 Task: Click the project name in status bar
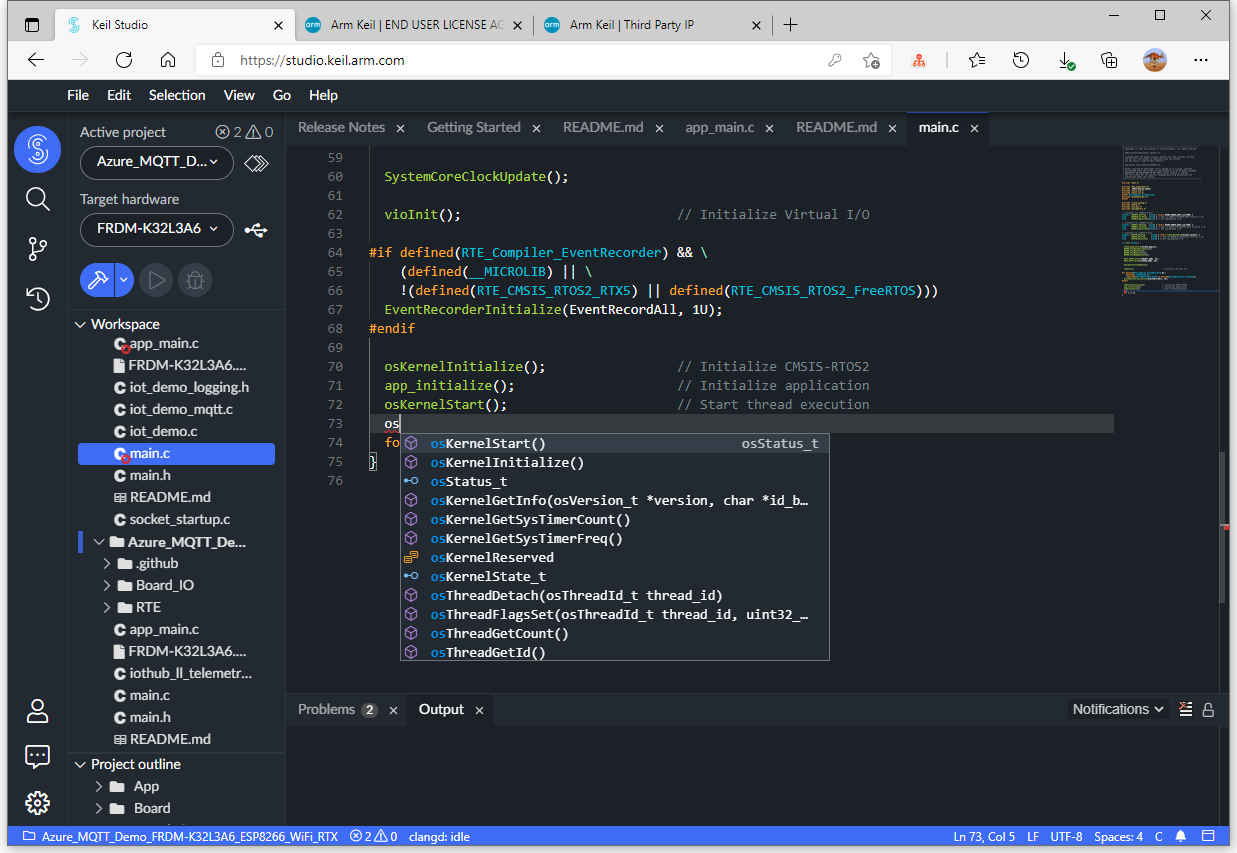tap(182, 836)
